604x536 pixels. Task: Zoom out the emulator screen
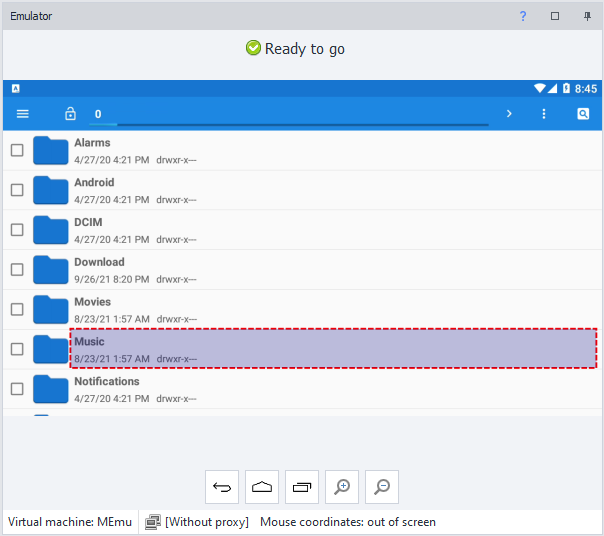(x=382, y=487)
